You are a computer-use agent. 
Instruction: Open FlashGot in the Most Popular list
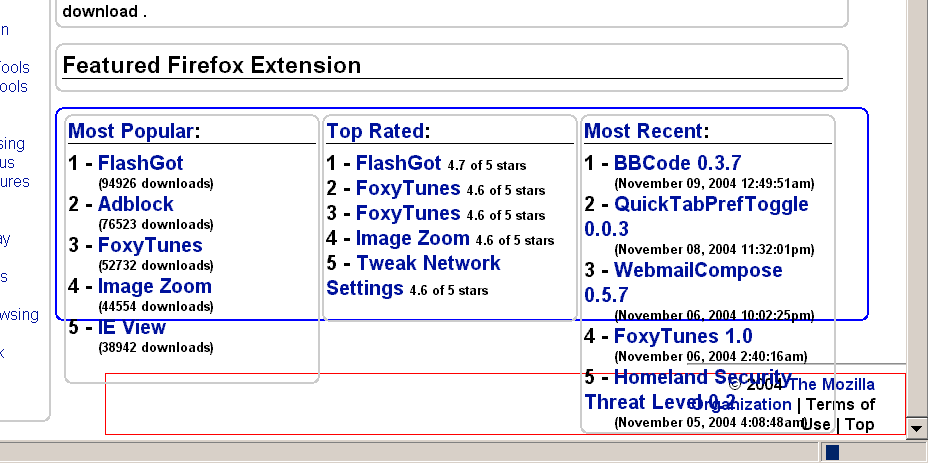(140, 163)
